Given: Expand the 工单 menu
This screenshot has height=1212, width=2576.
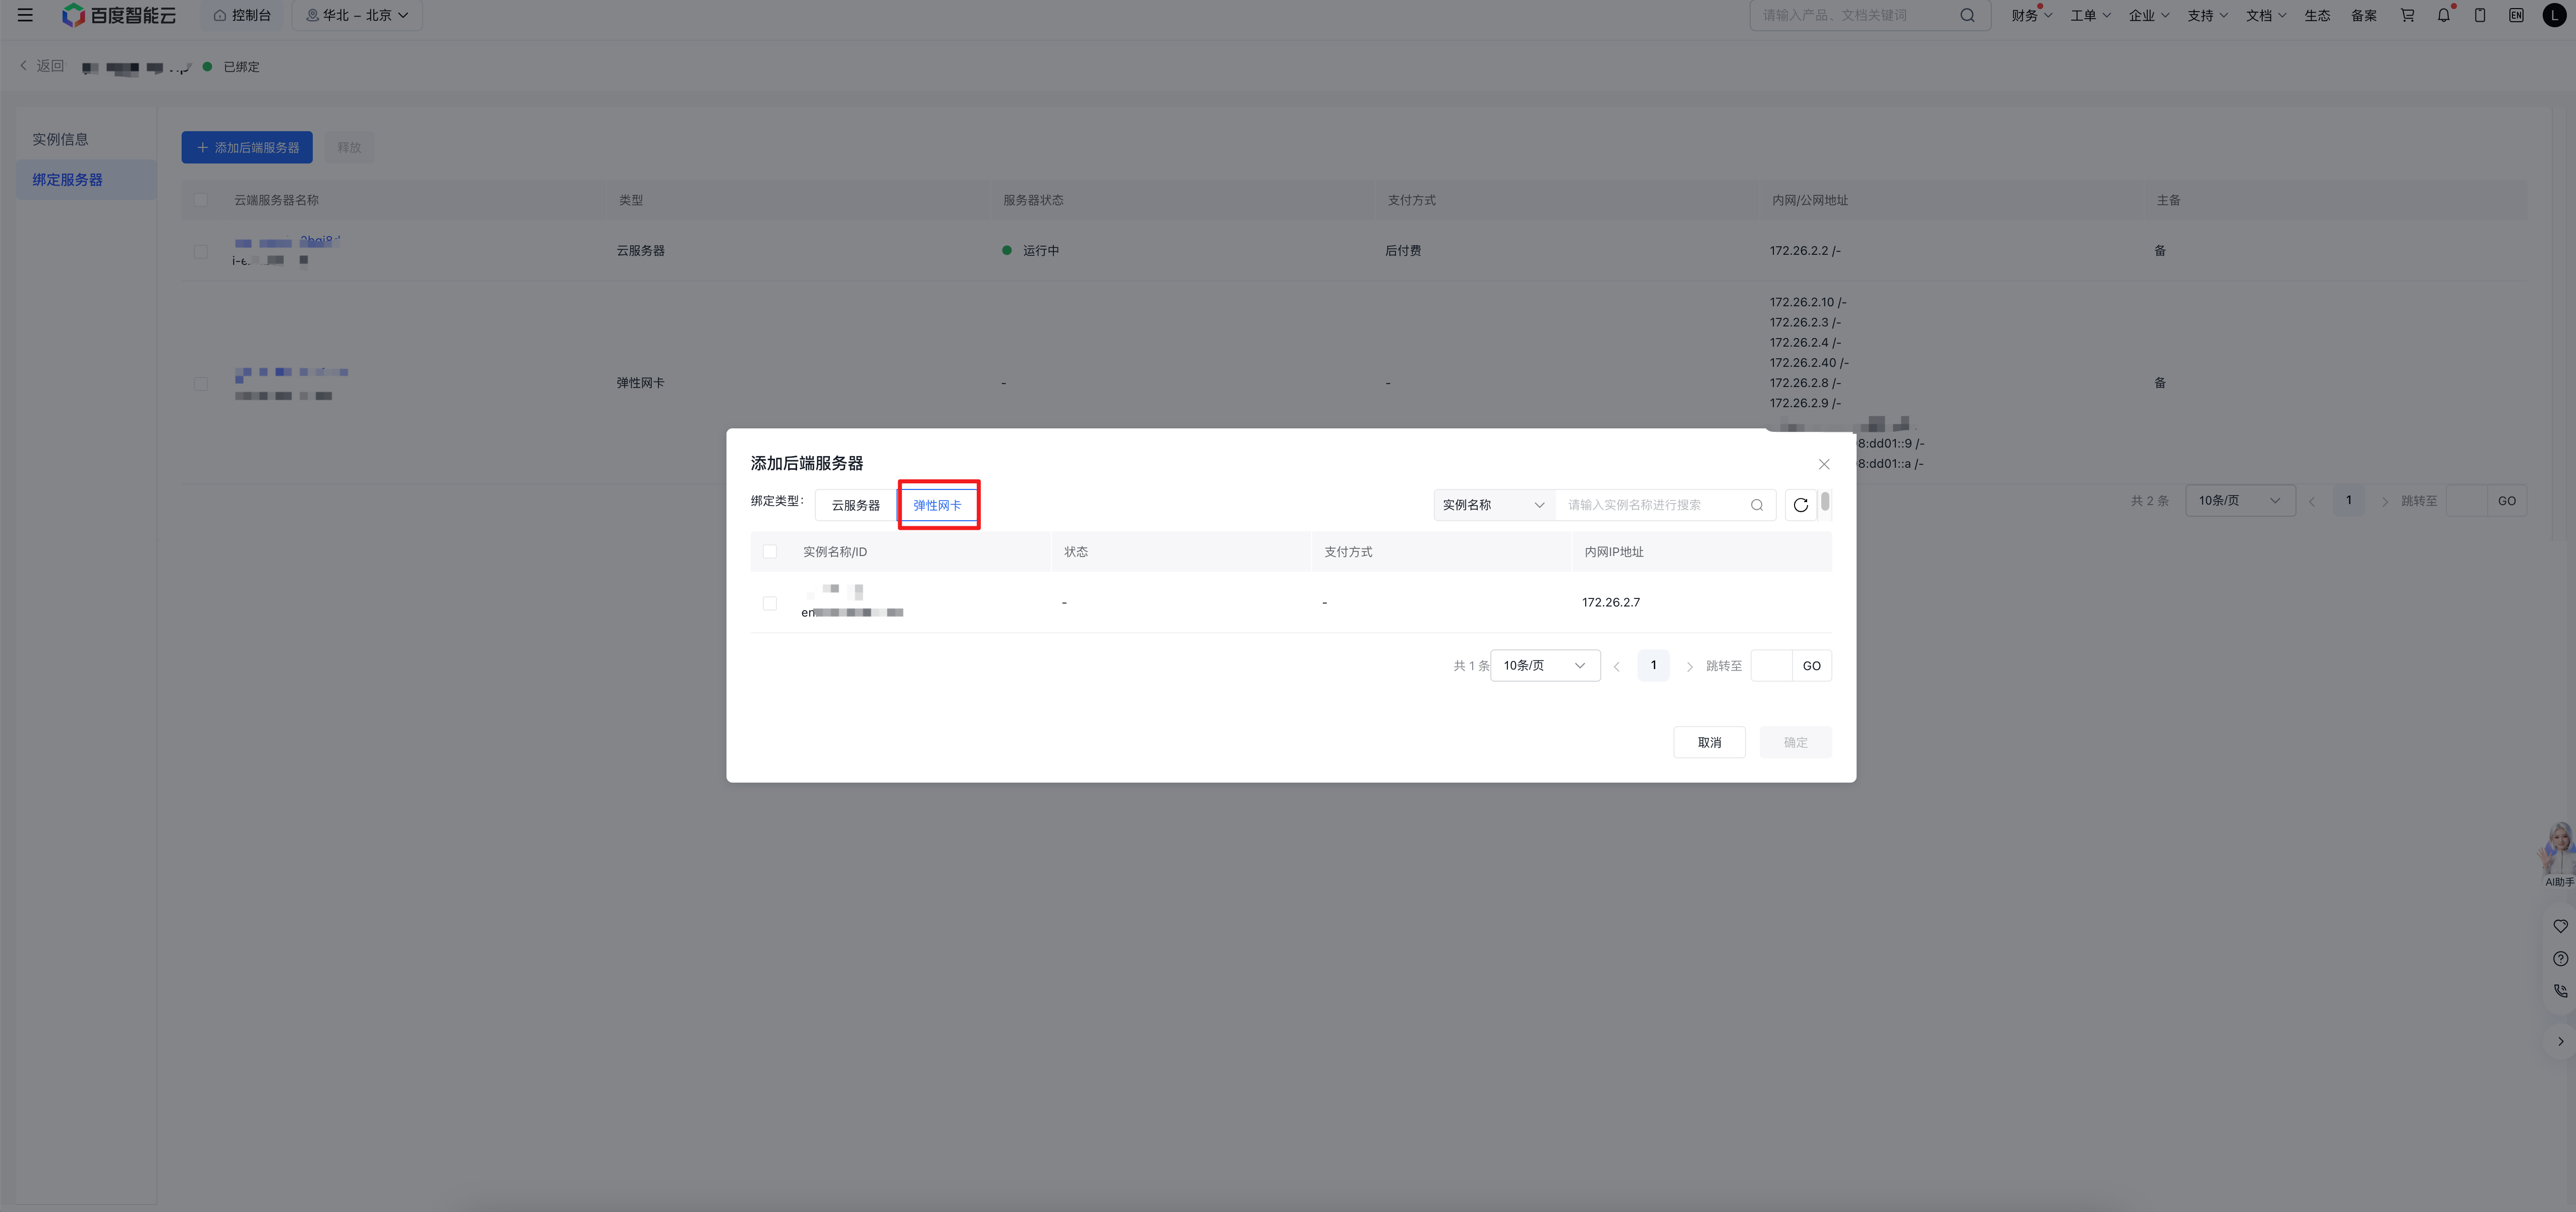Looking at the screenshot, I should point(2090,15).
